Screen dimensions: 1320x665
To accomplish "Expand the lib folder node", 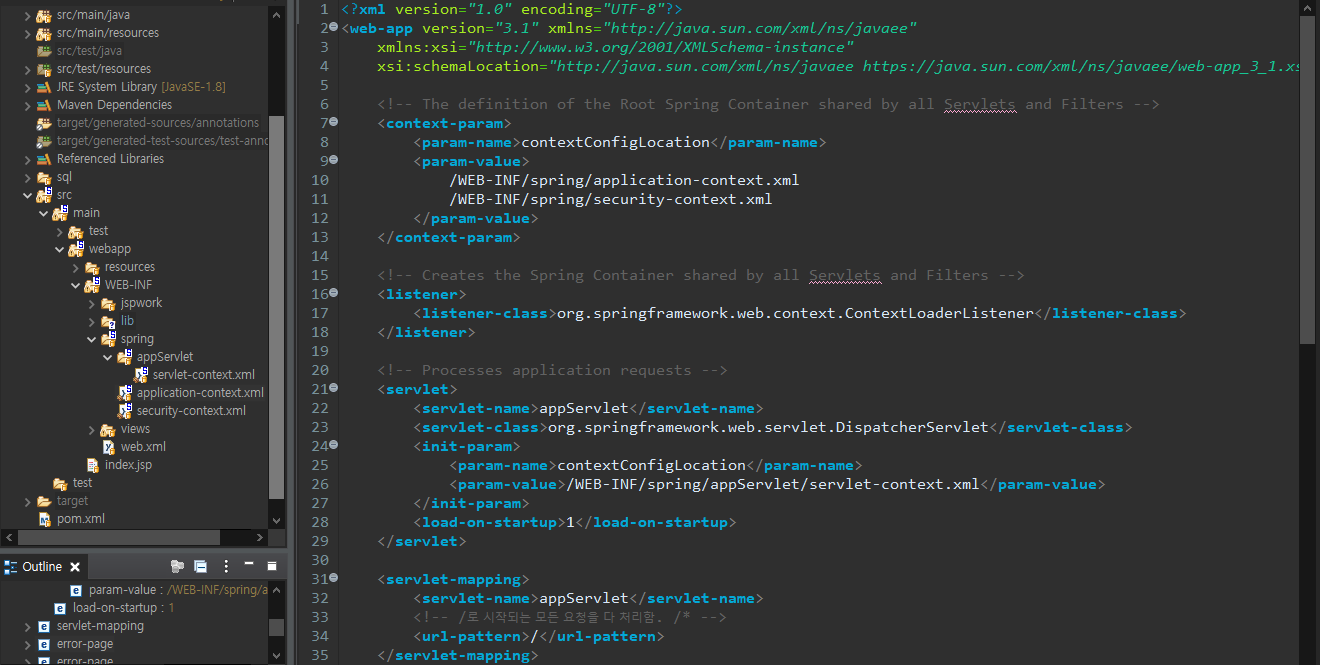I will pyautogui.click(x=92, y=320).
